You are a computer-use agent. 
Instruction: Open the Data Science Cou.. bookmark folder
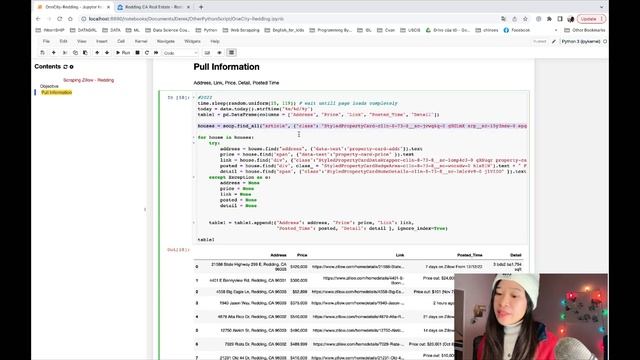point(167,30)
